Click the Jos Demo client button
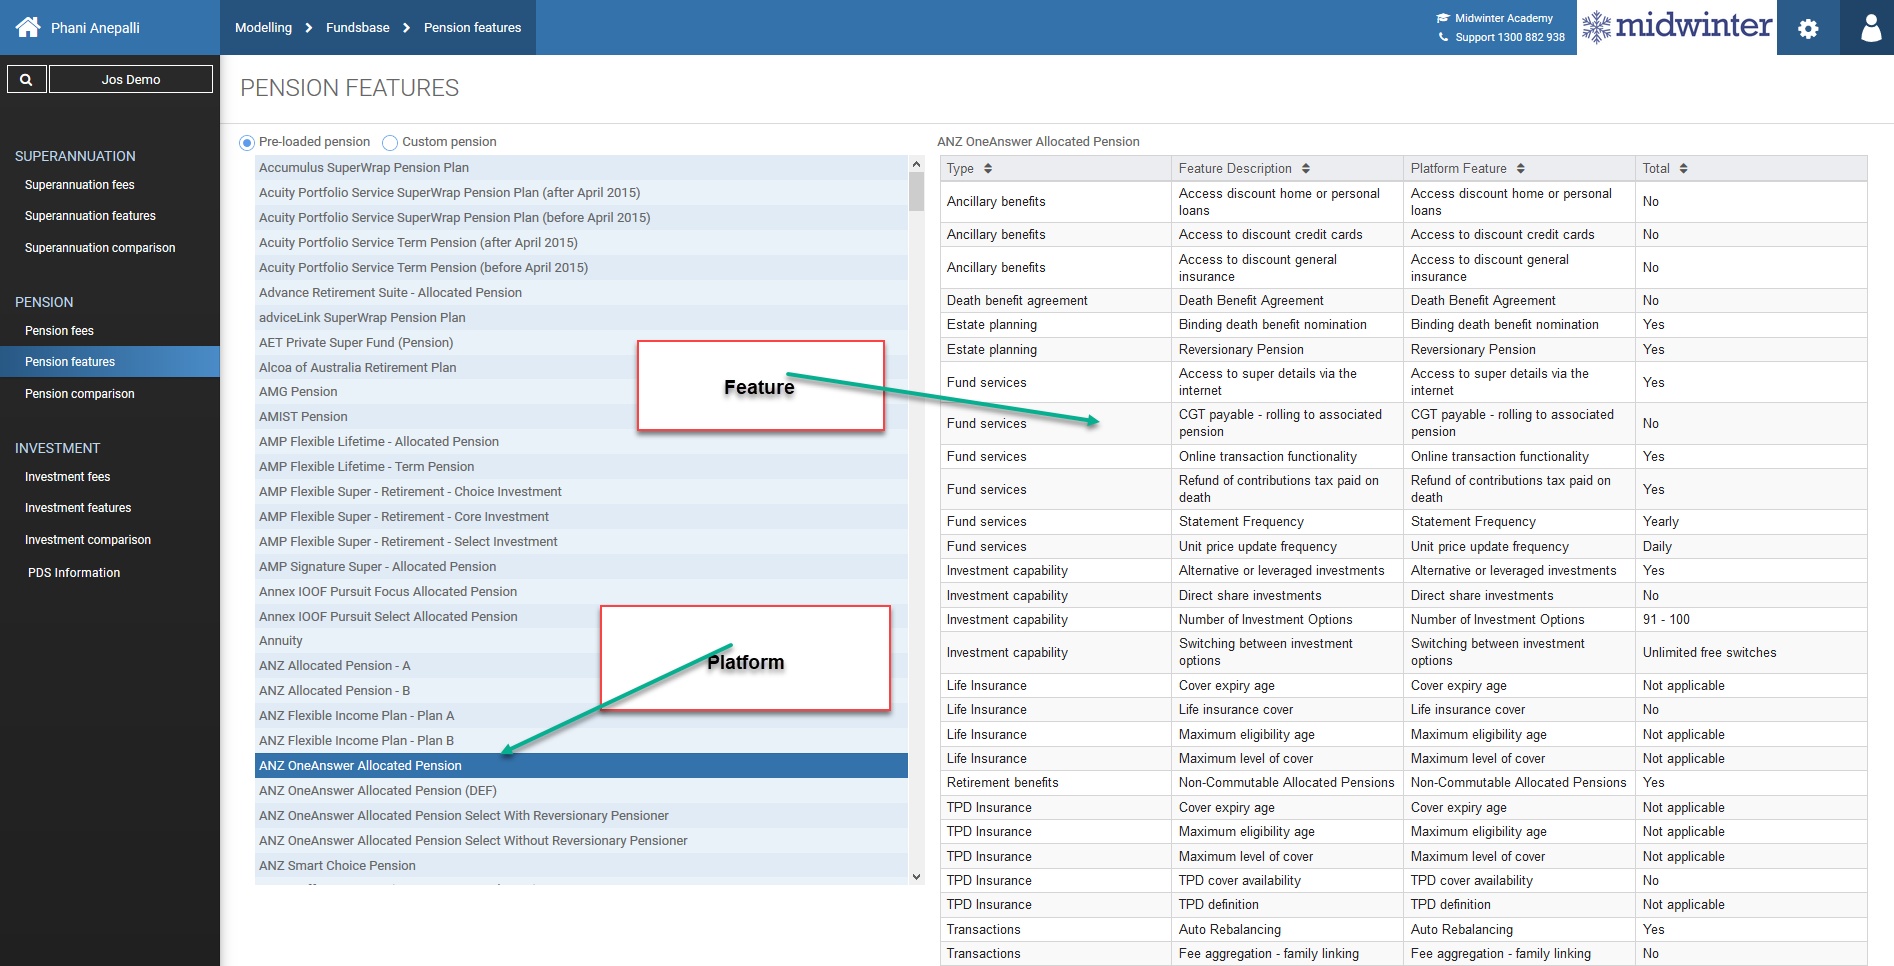 pyautogui.click(x=131, y=79)
